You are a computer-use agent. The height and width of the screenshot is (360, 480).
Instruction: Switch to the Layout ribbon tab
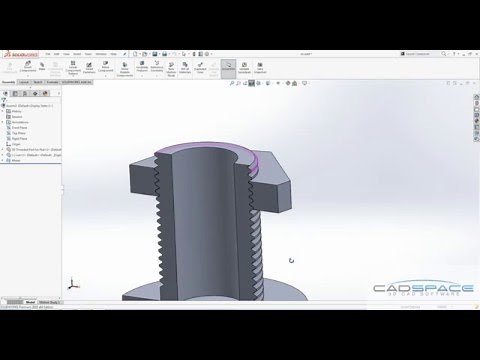click(24, 82)
